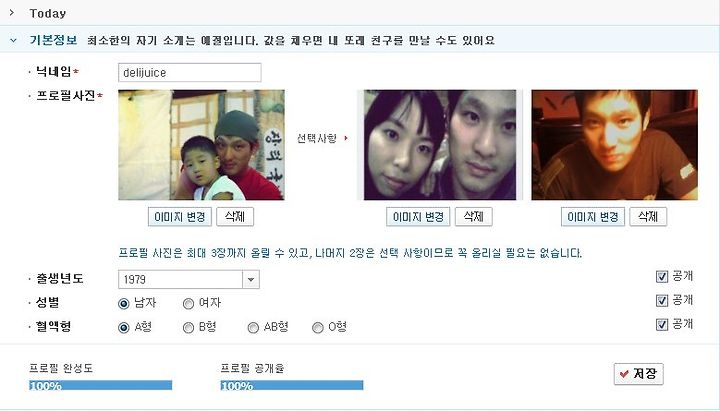Click 이미지 변경 under first profile photo
The height and width of the screenshot is (411, 720).
pyautogui.click(x=180, y=217)
